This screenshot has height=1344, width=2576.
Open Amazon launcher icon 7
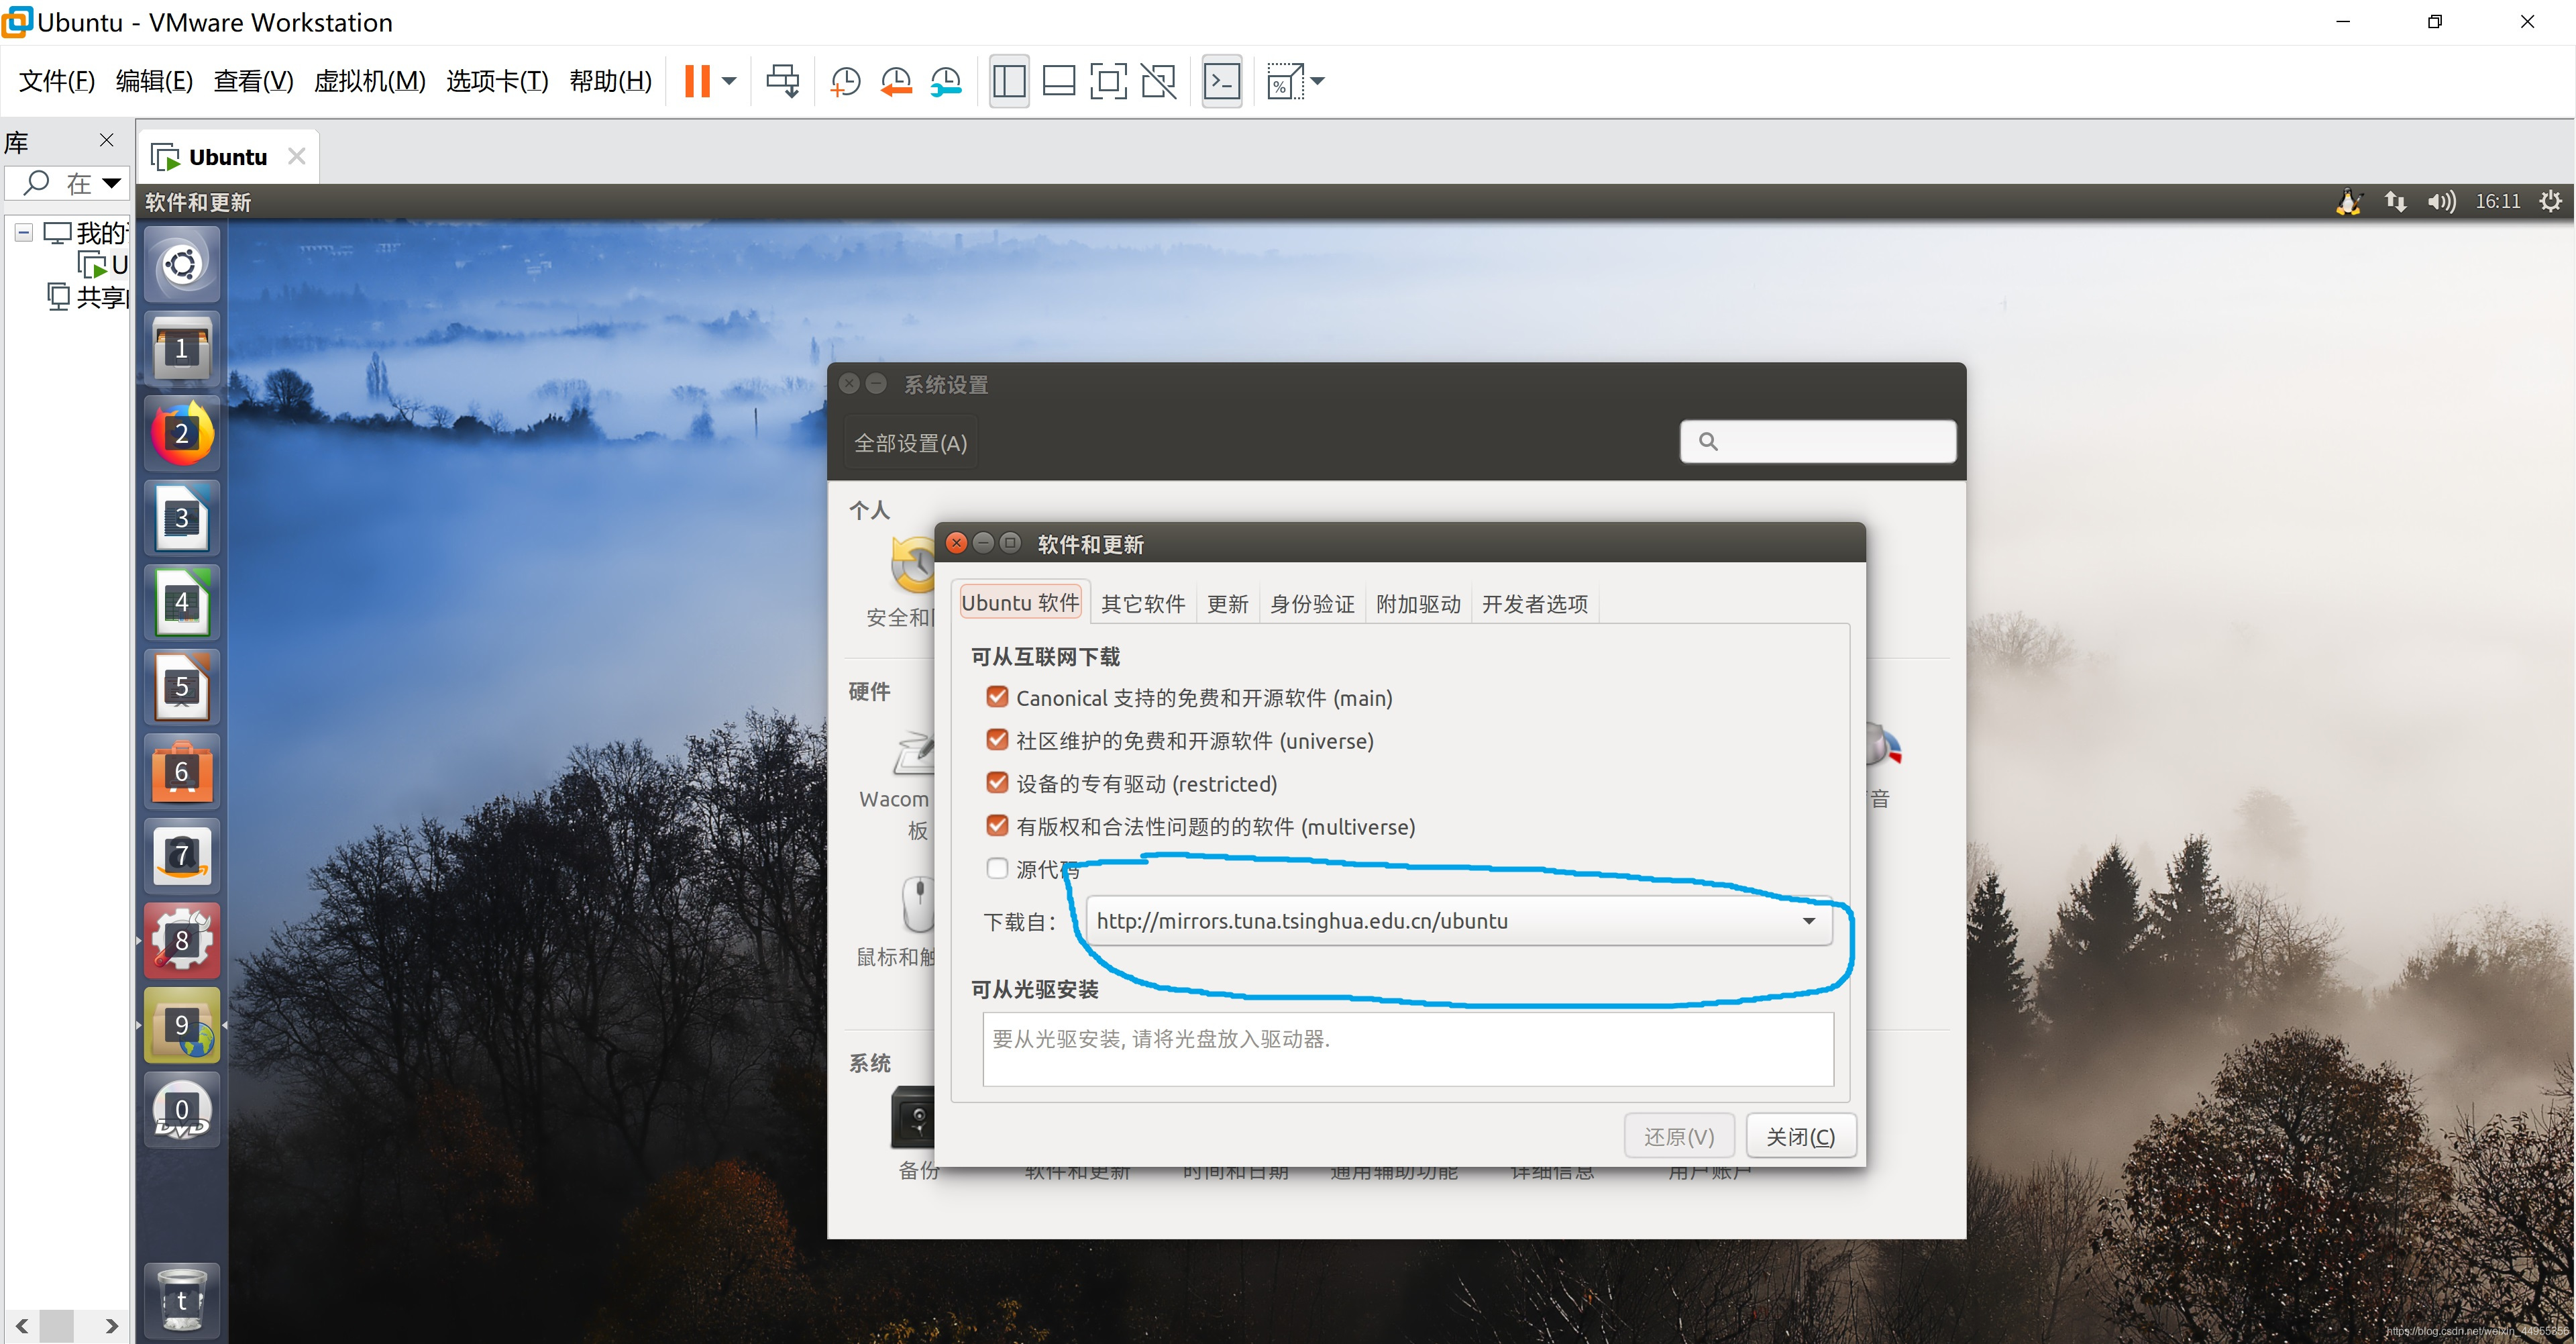pos(182,856)
